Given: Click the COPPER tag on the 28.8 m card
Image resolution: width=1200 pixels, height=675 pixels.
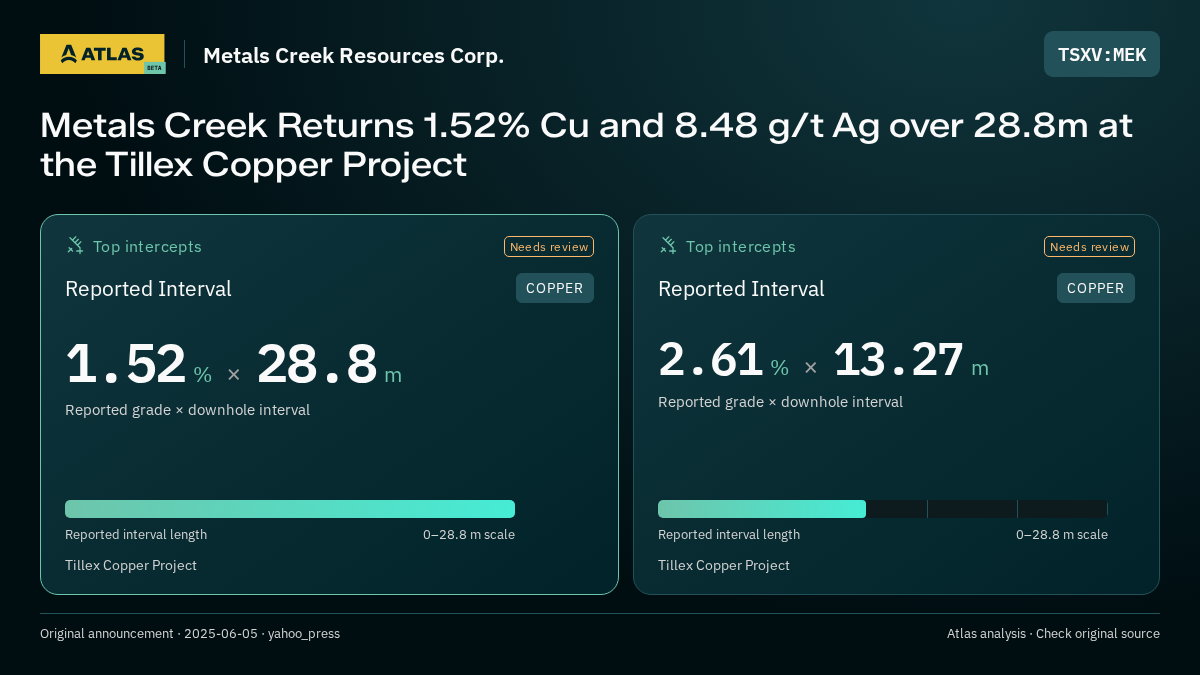Looking at the screenshot, I should (555, 288).
